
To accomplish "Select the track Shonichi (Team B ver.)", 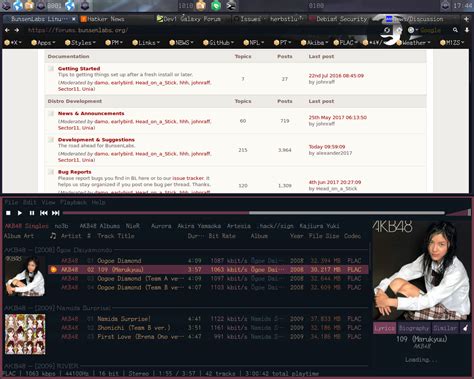I will click(x=208, y=328).
